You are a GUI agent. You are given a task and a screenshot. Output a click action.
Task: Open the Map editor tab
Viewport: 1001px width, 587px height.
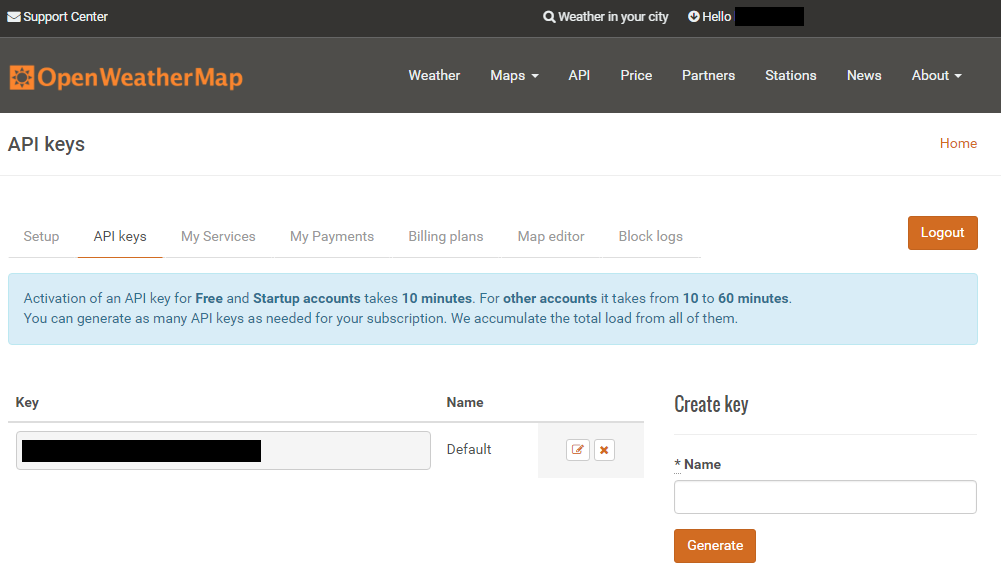[x=551, y=236]
